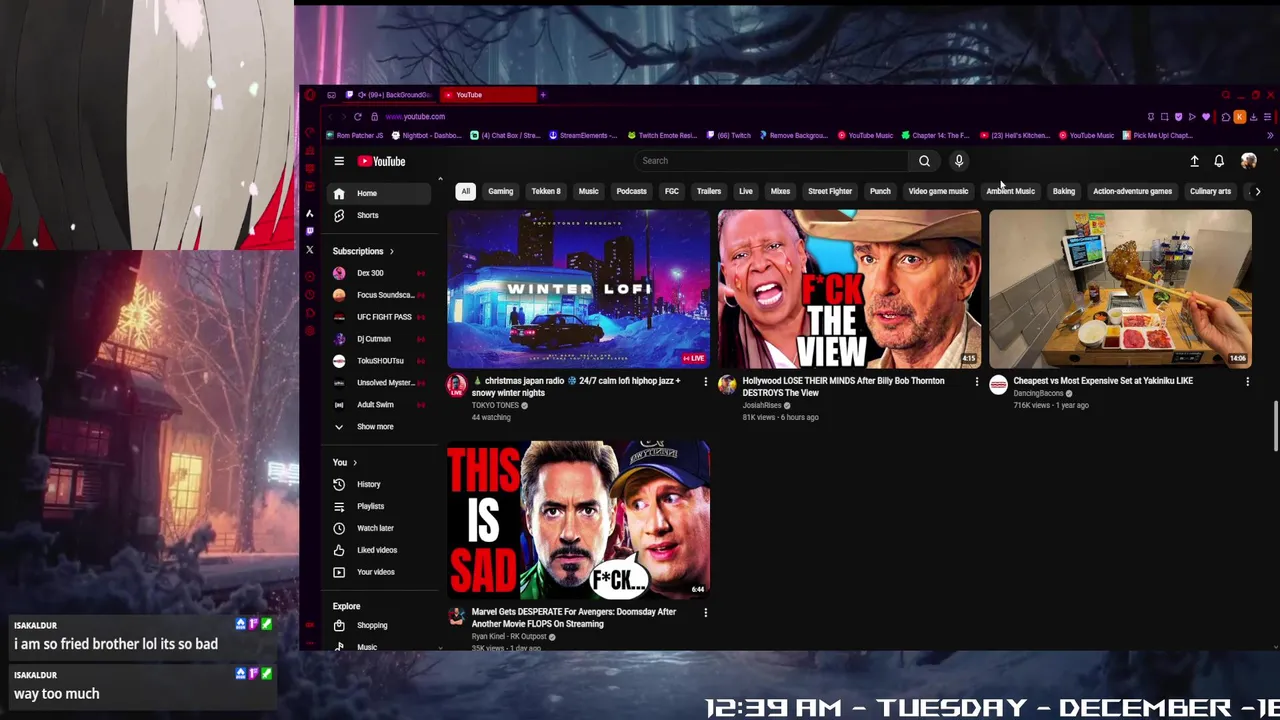The image size is (1280, 720).
Task: Open the X panel in browser sidebar
Action: pos(309,250)
